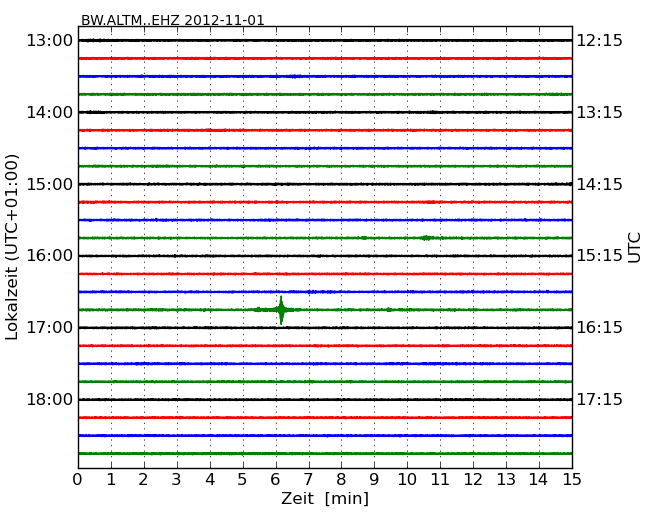Click the 12:15 UTC label

[x=600, y=41]
